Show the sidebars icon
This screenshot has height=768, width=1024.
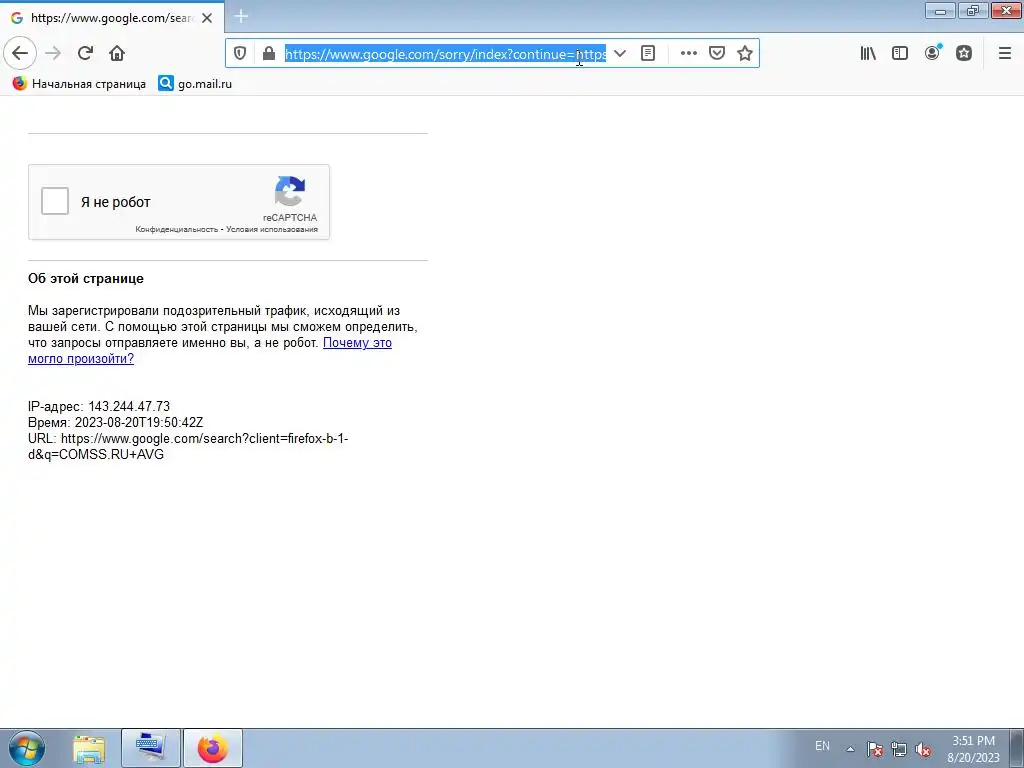click(900, 54)
